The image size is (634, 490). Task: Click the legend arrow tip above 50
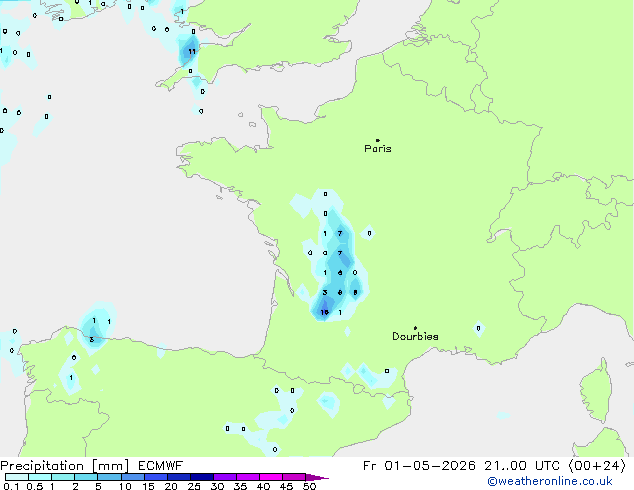pos(317,477)
